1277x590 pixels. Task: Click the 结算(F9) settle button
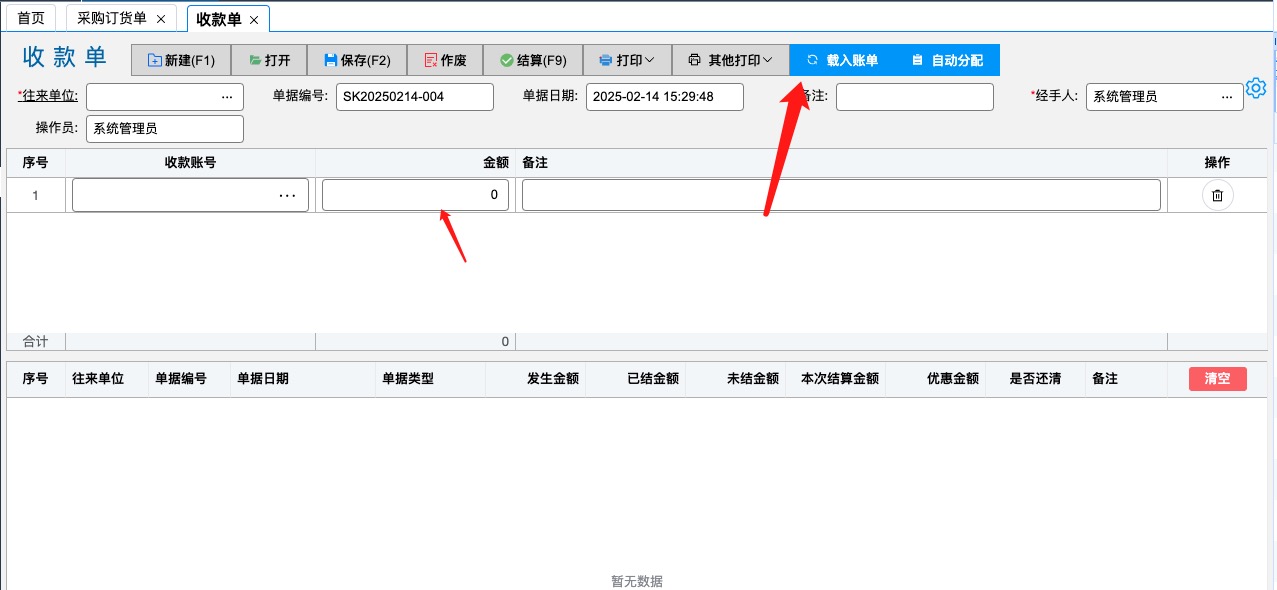coord(533,60)
